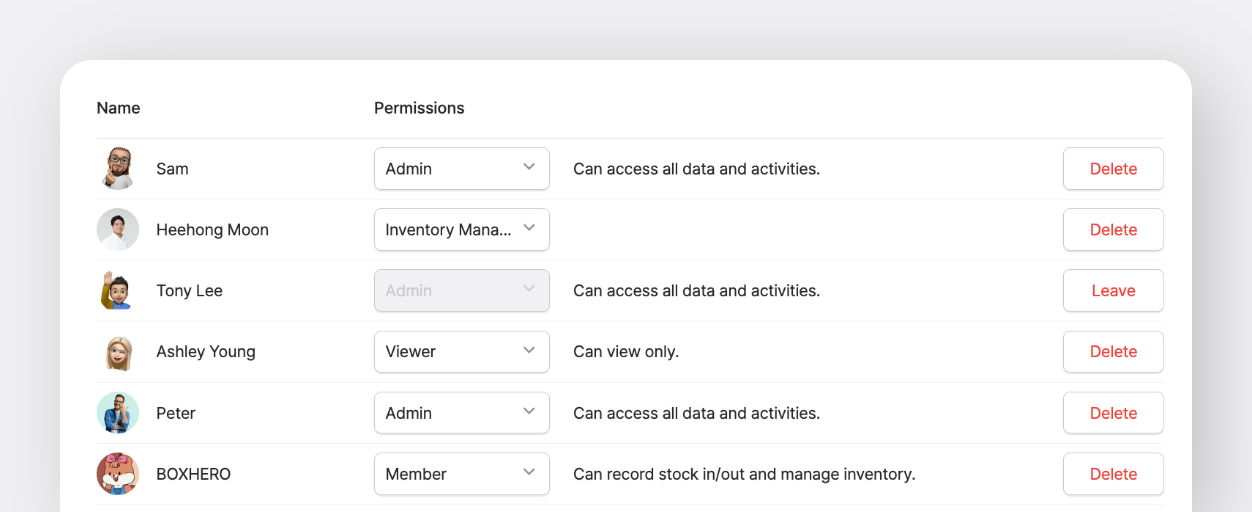Click Ashley Young's avatar
The image size is (1252, 512).
pos(118,352)
